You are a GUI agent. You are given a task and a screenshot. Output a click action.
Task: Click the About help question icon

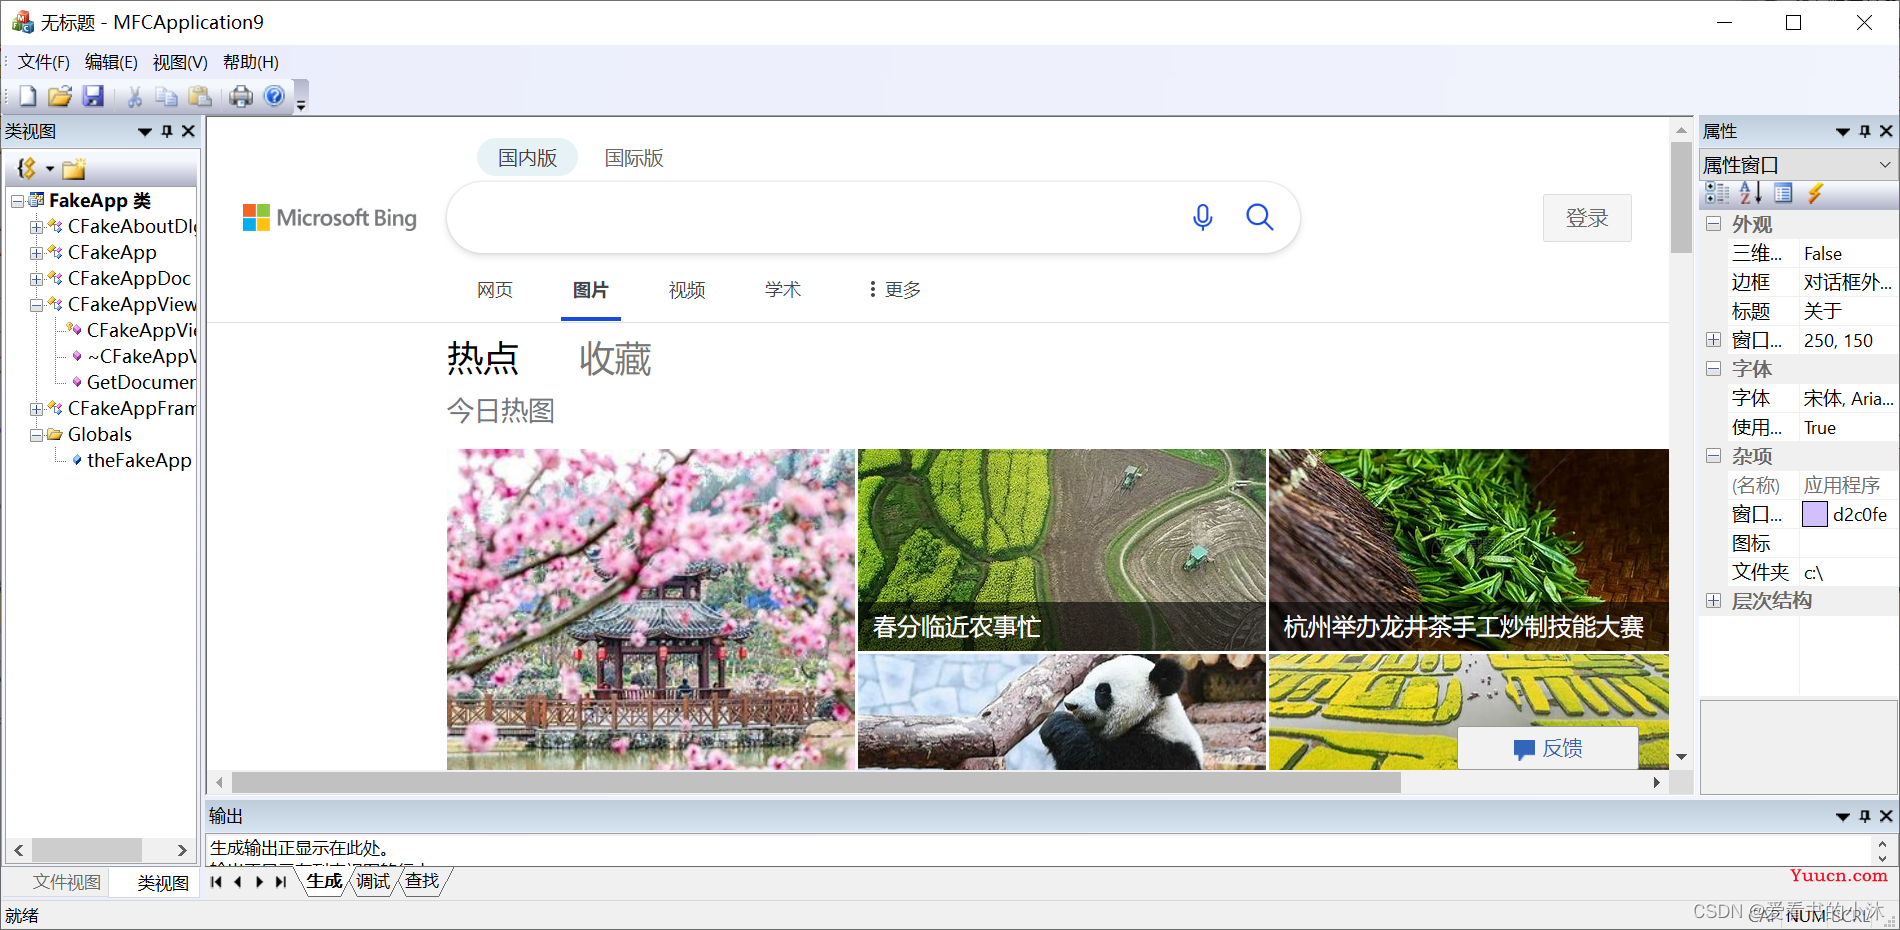pos(274,96)
